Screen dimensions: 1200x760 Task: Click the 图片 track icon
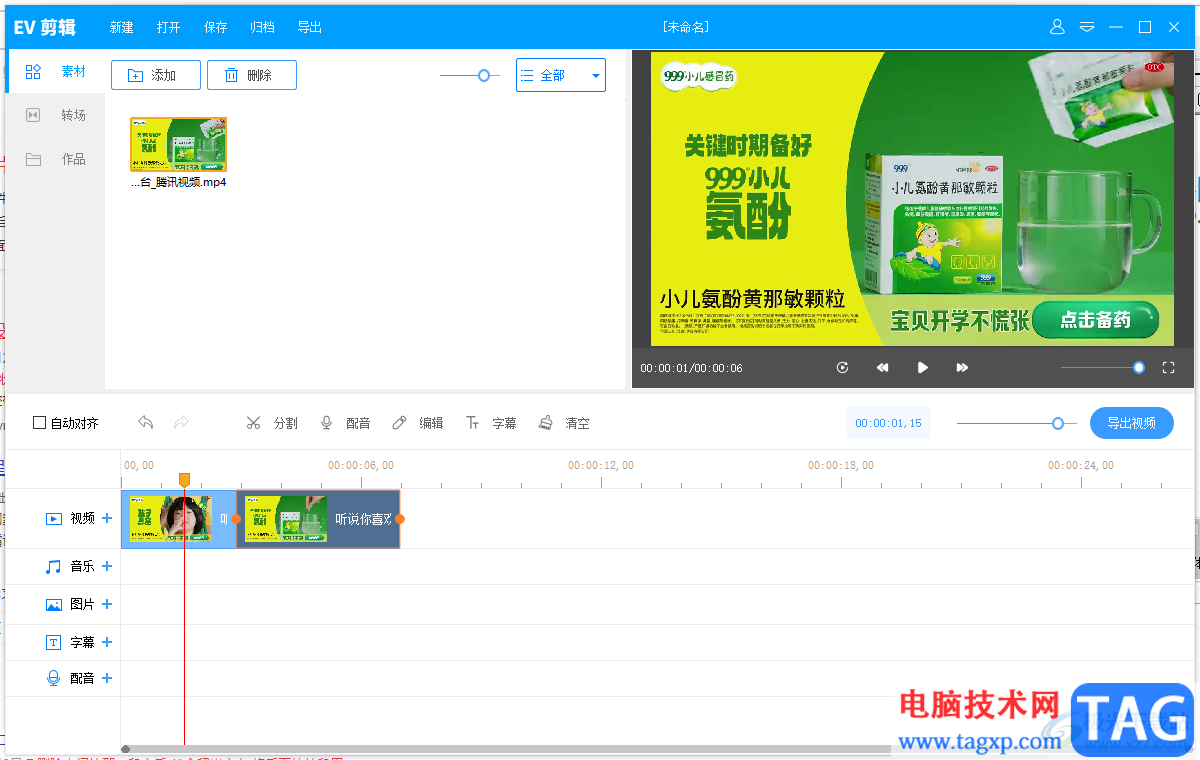[x=54, y=604]
